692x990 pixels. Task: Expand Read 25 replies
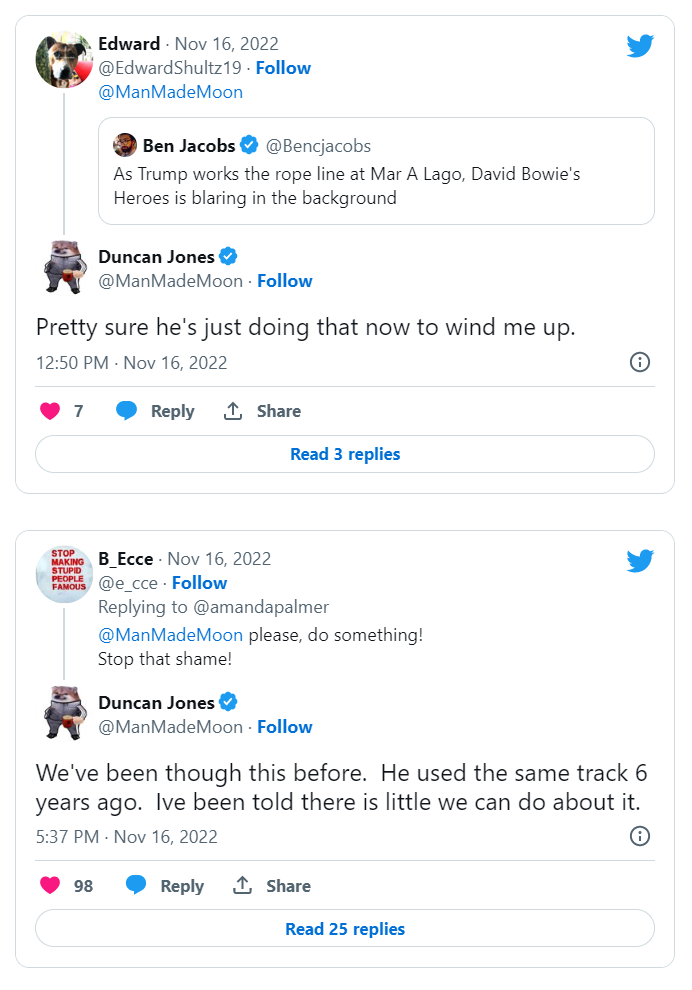[345, 929]
